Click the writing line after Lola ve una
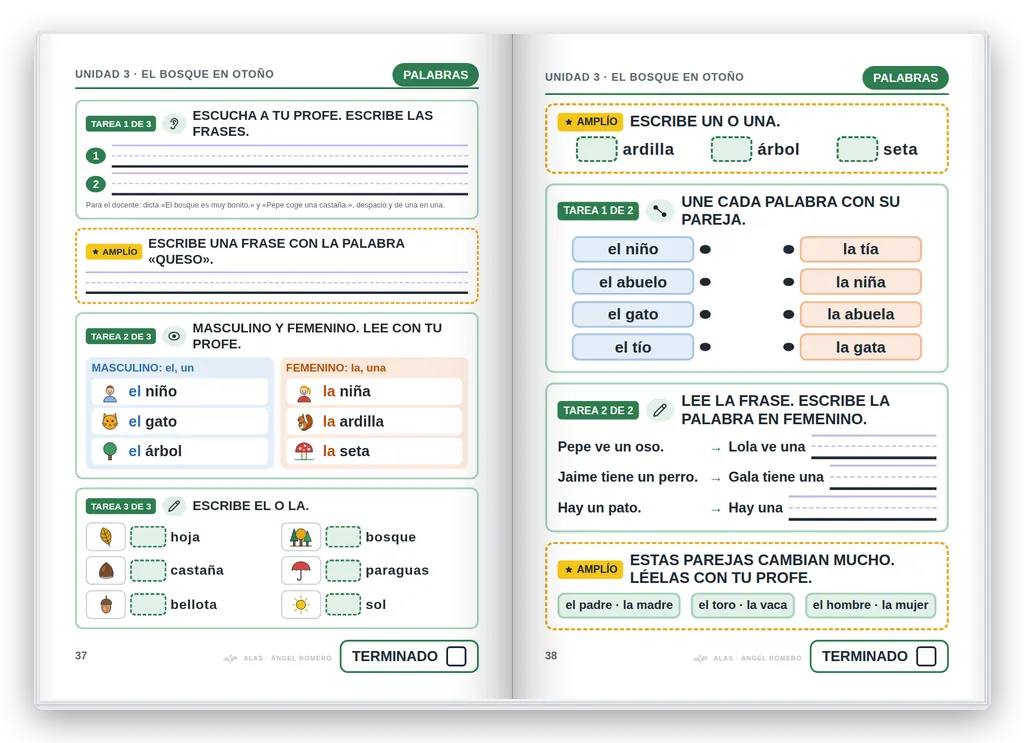 874,447
